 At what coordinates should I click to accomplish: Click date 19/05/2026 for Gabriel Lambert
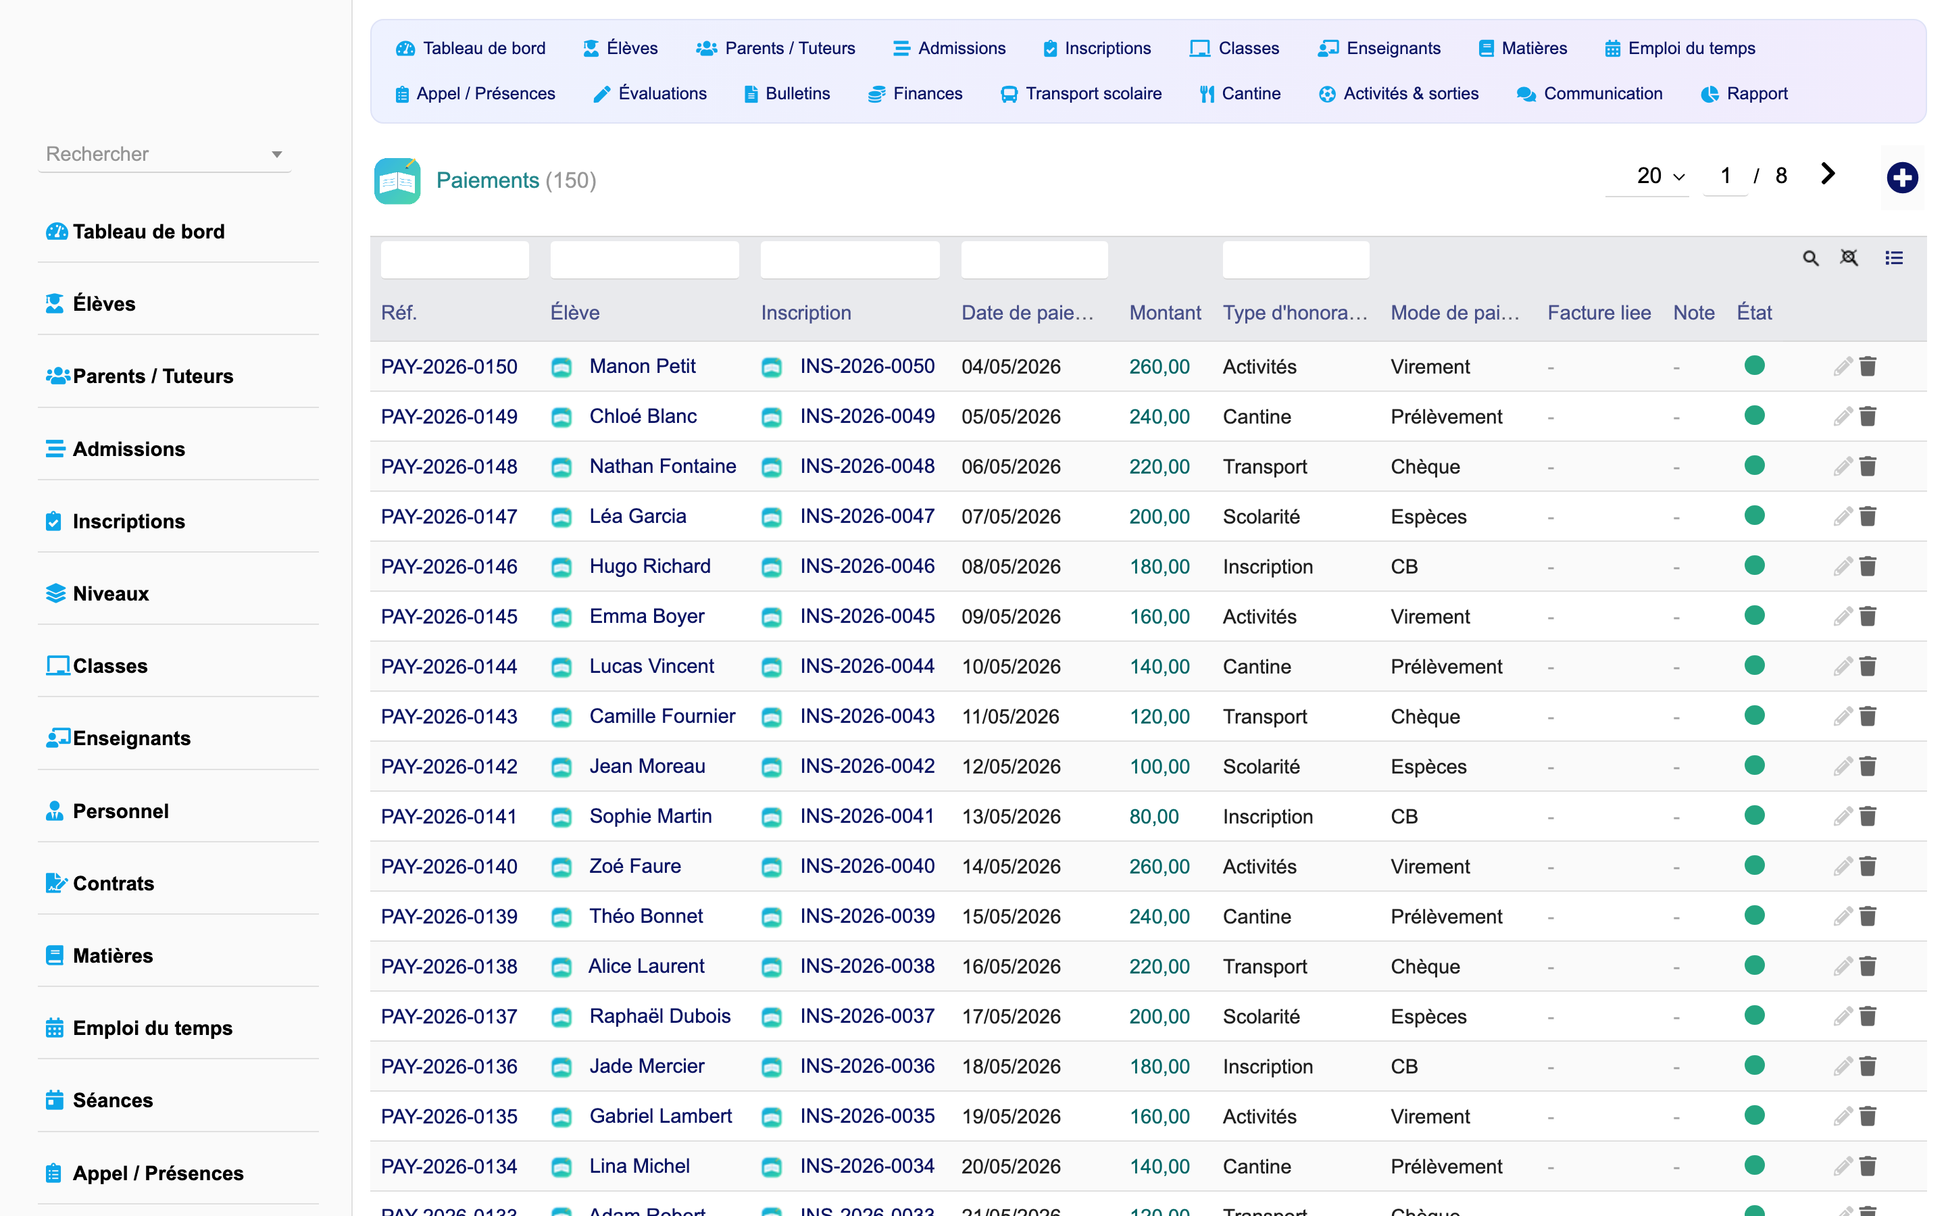(1011, 1117)
